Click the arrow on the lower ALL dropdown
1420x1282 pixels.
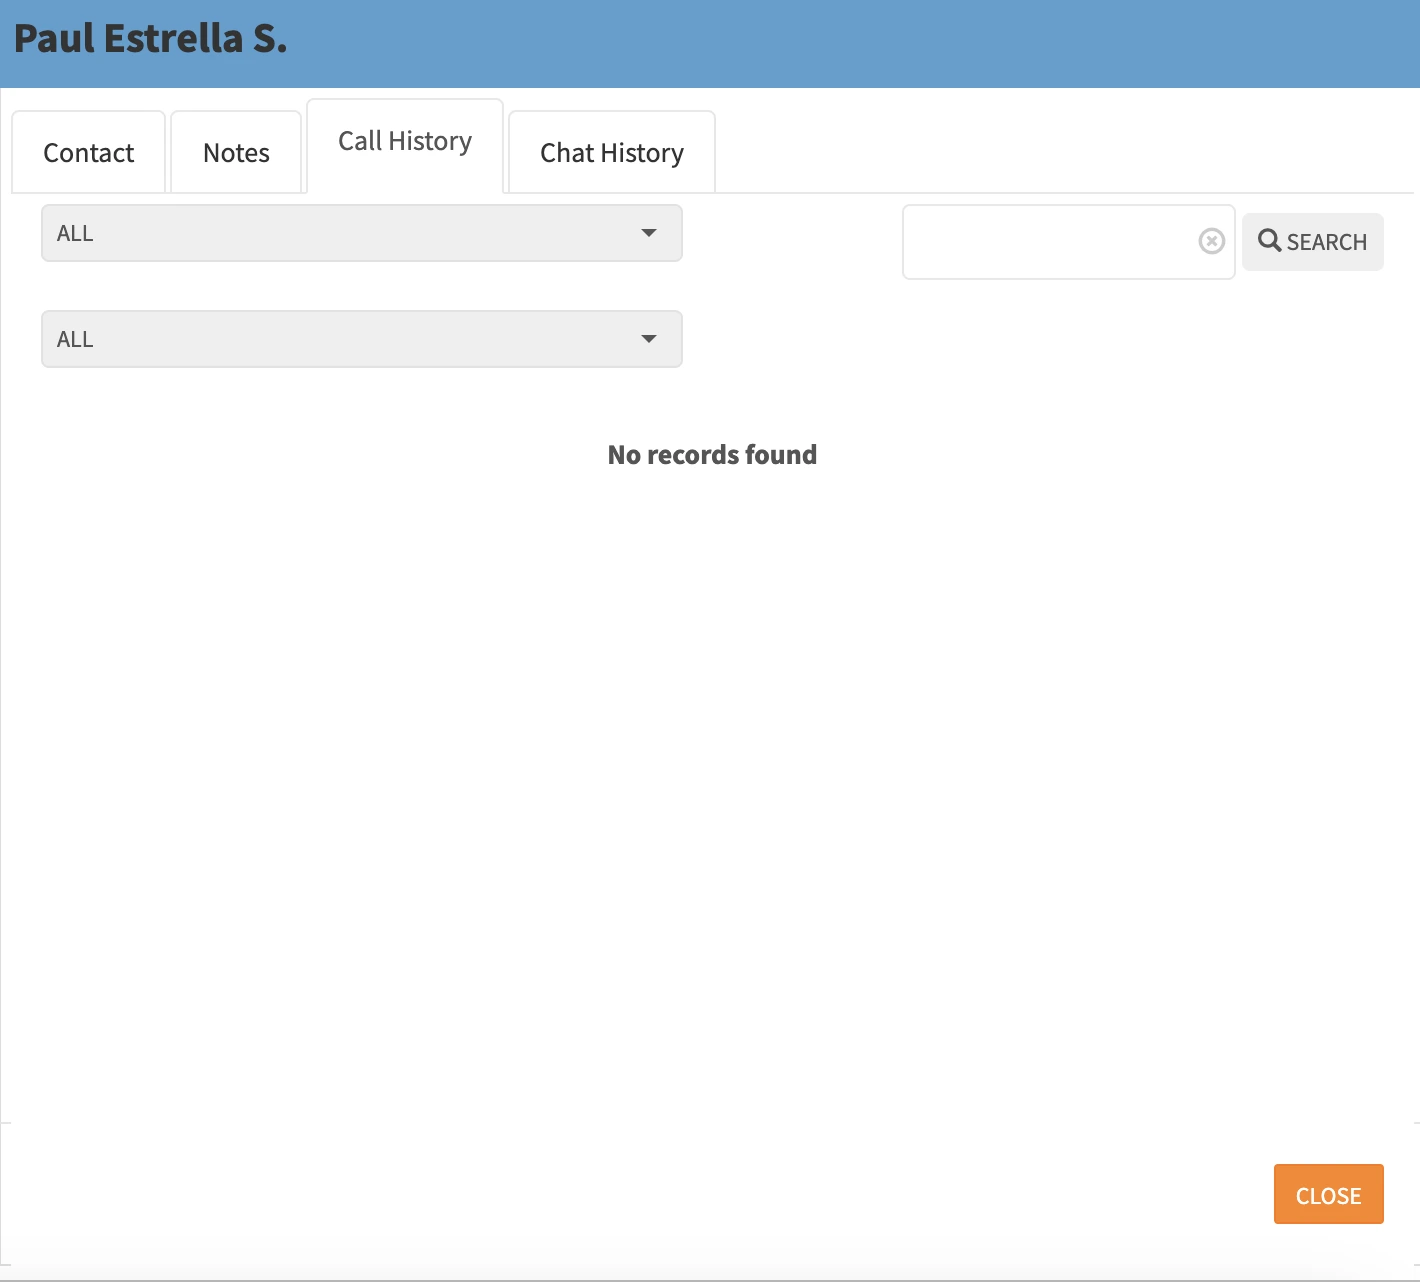point(649,339)
